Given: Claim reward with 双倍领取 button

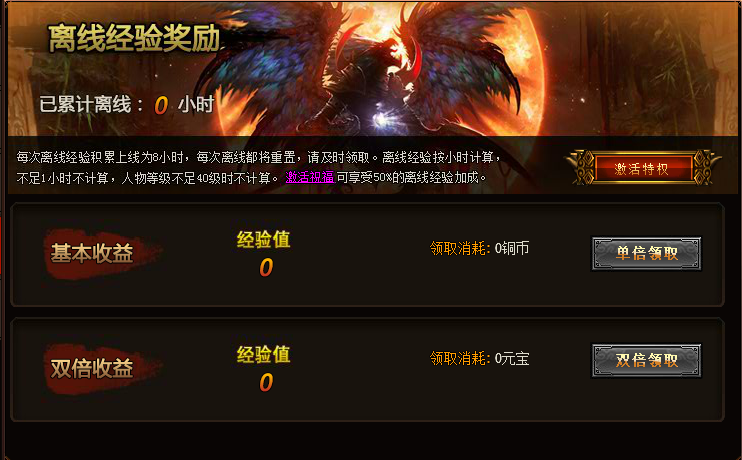Looking at the screenshot, I should [x=646, y=361].
